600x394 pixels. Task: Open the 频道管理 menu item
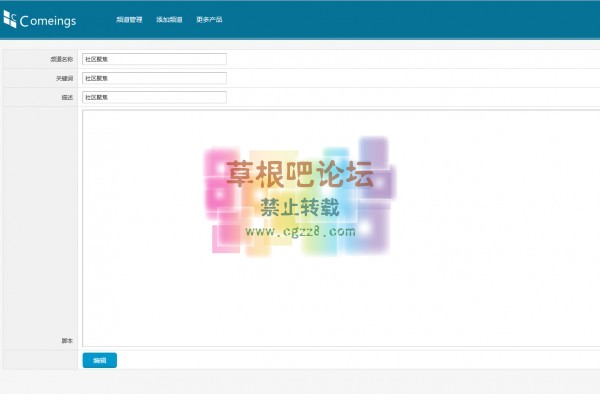pos(129,20)
